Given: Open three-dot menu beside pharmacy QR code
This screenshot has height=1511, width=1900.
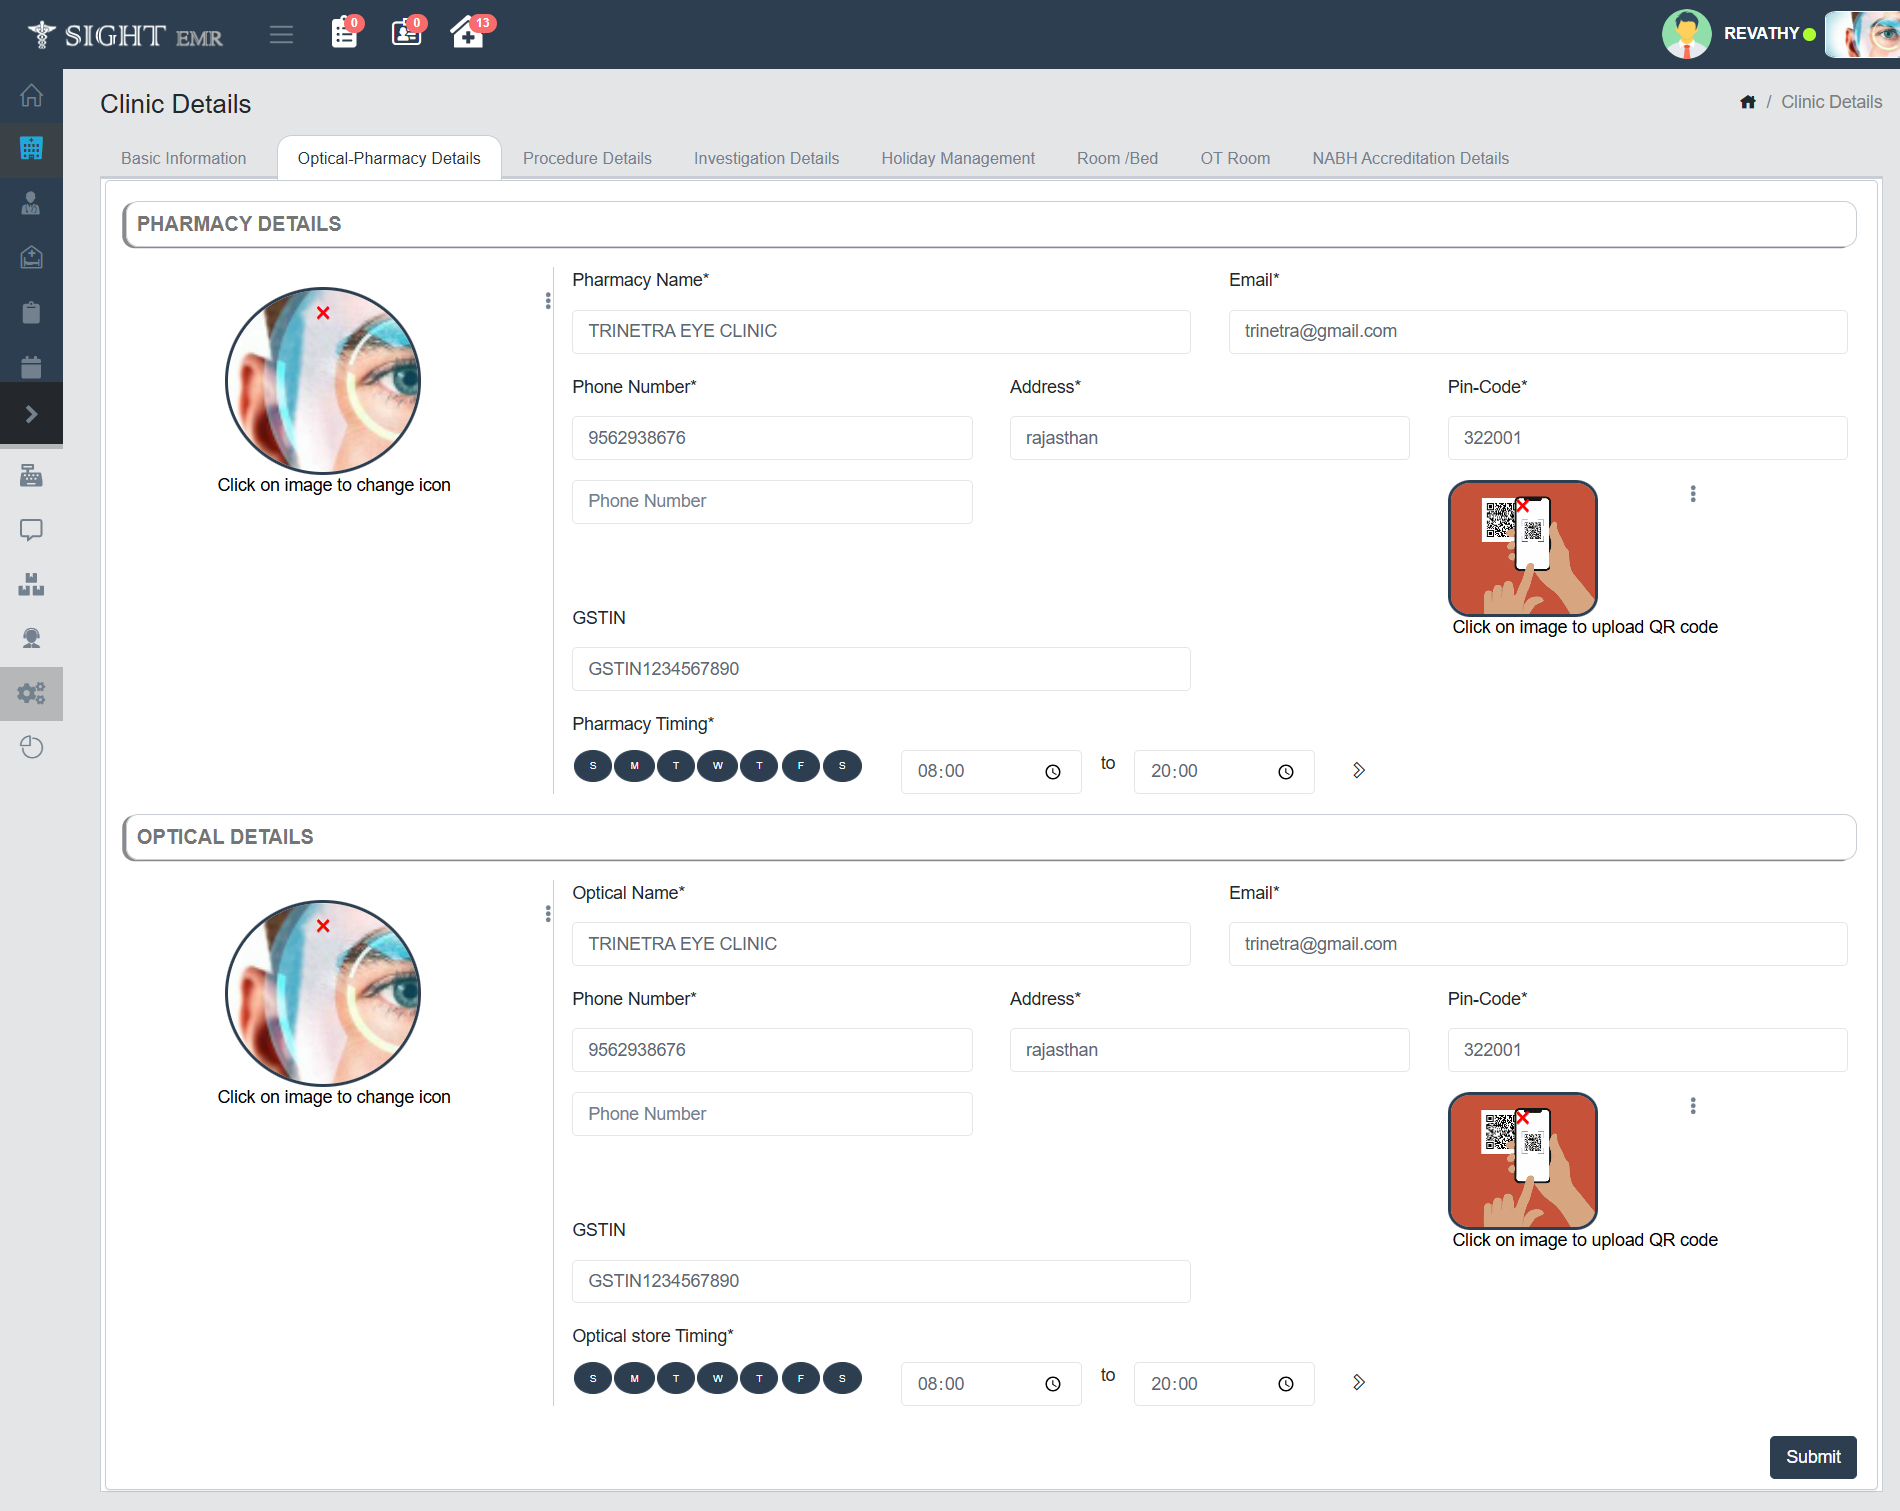Looking at the screenshot, I should point(1693,494).
